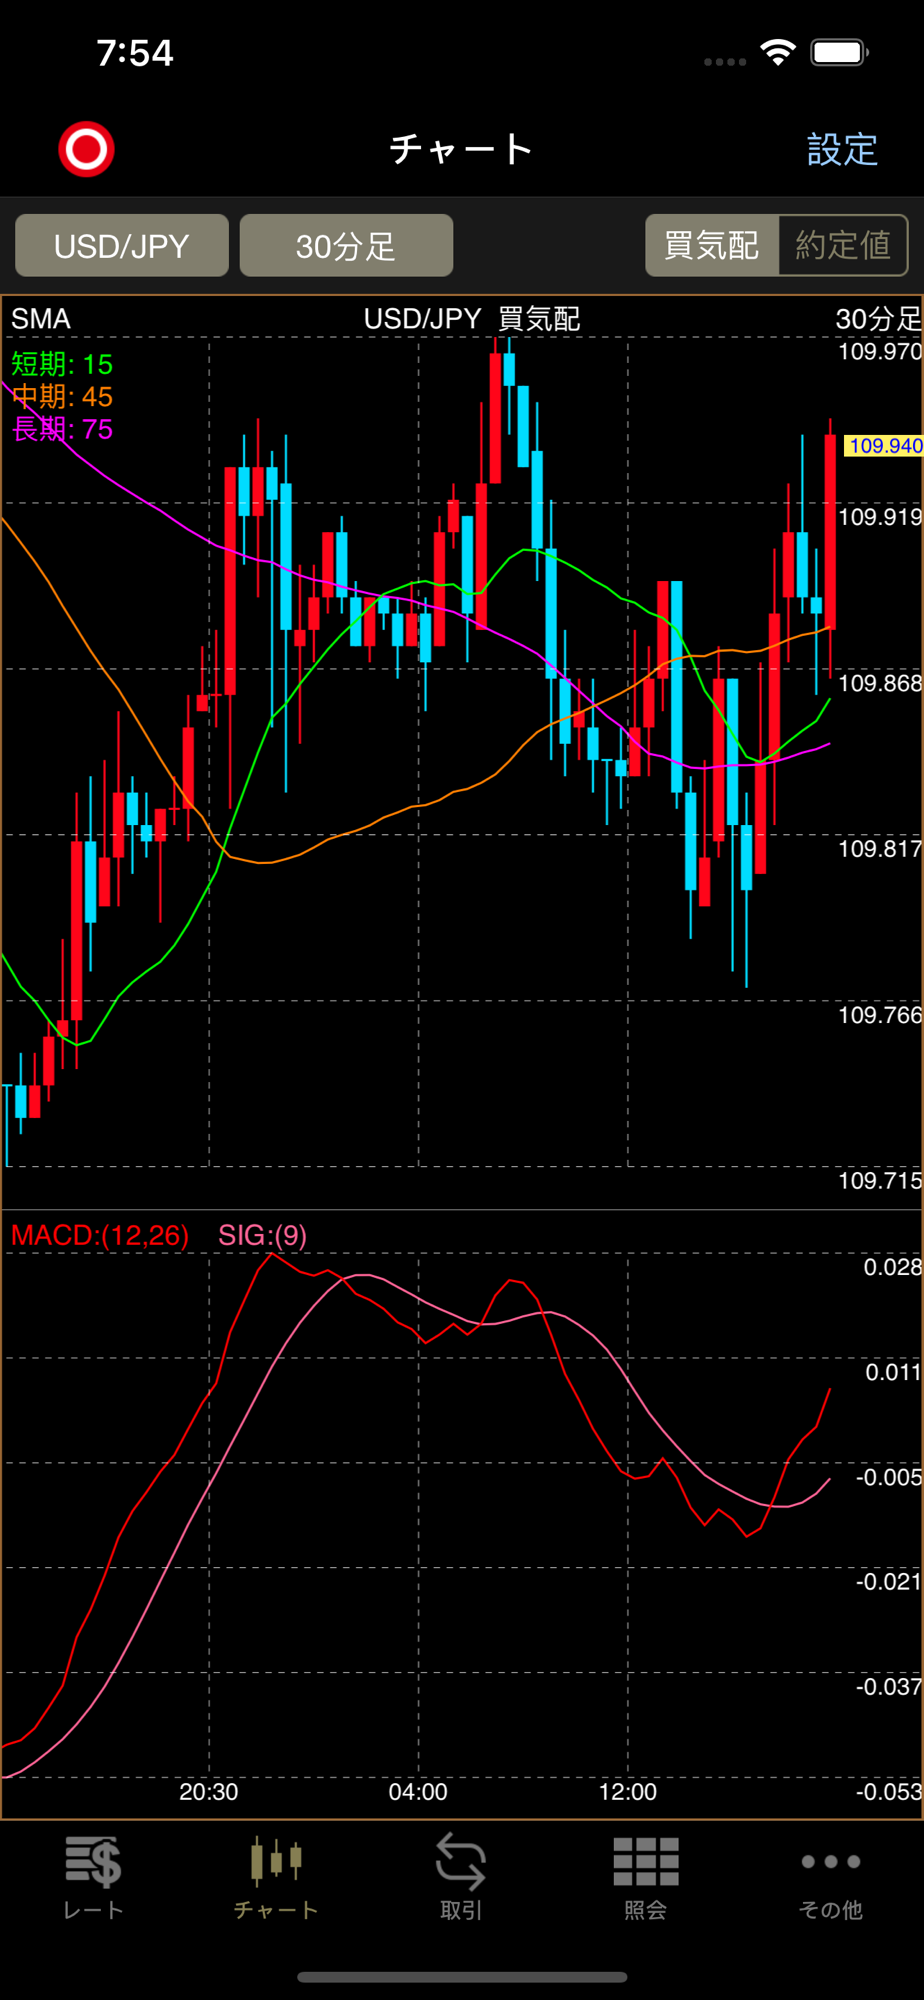924x2000 pixels.
Task: Tap the red circle logo icon
Action: [x=87, y=149]
